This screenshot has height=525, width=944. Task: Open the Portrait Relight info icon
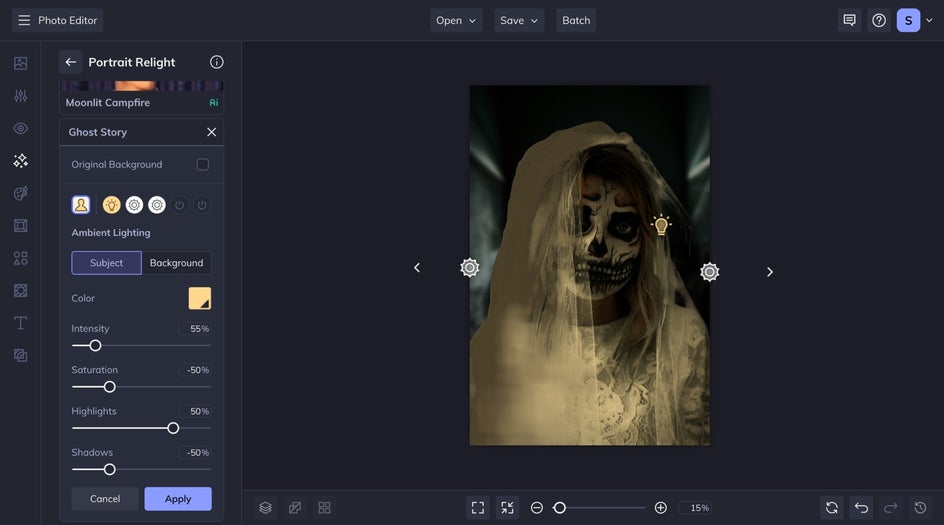click(216, 62)
